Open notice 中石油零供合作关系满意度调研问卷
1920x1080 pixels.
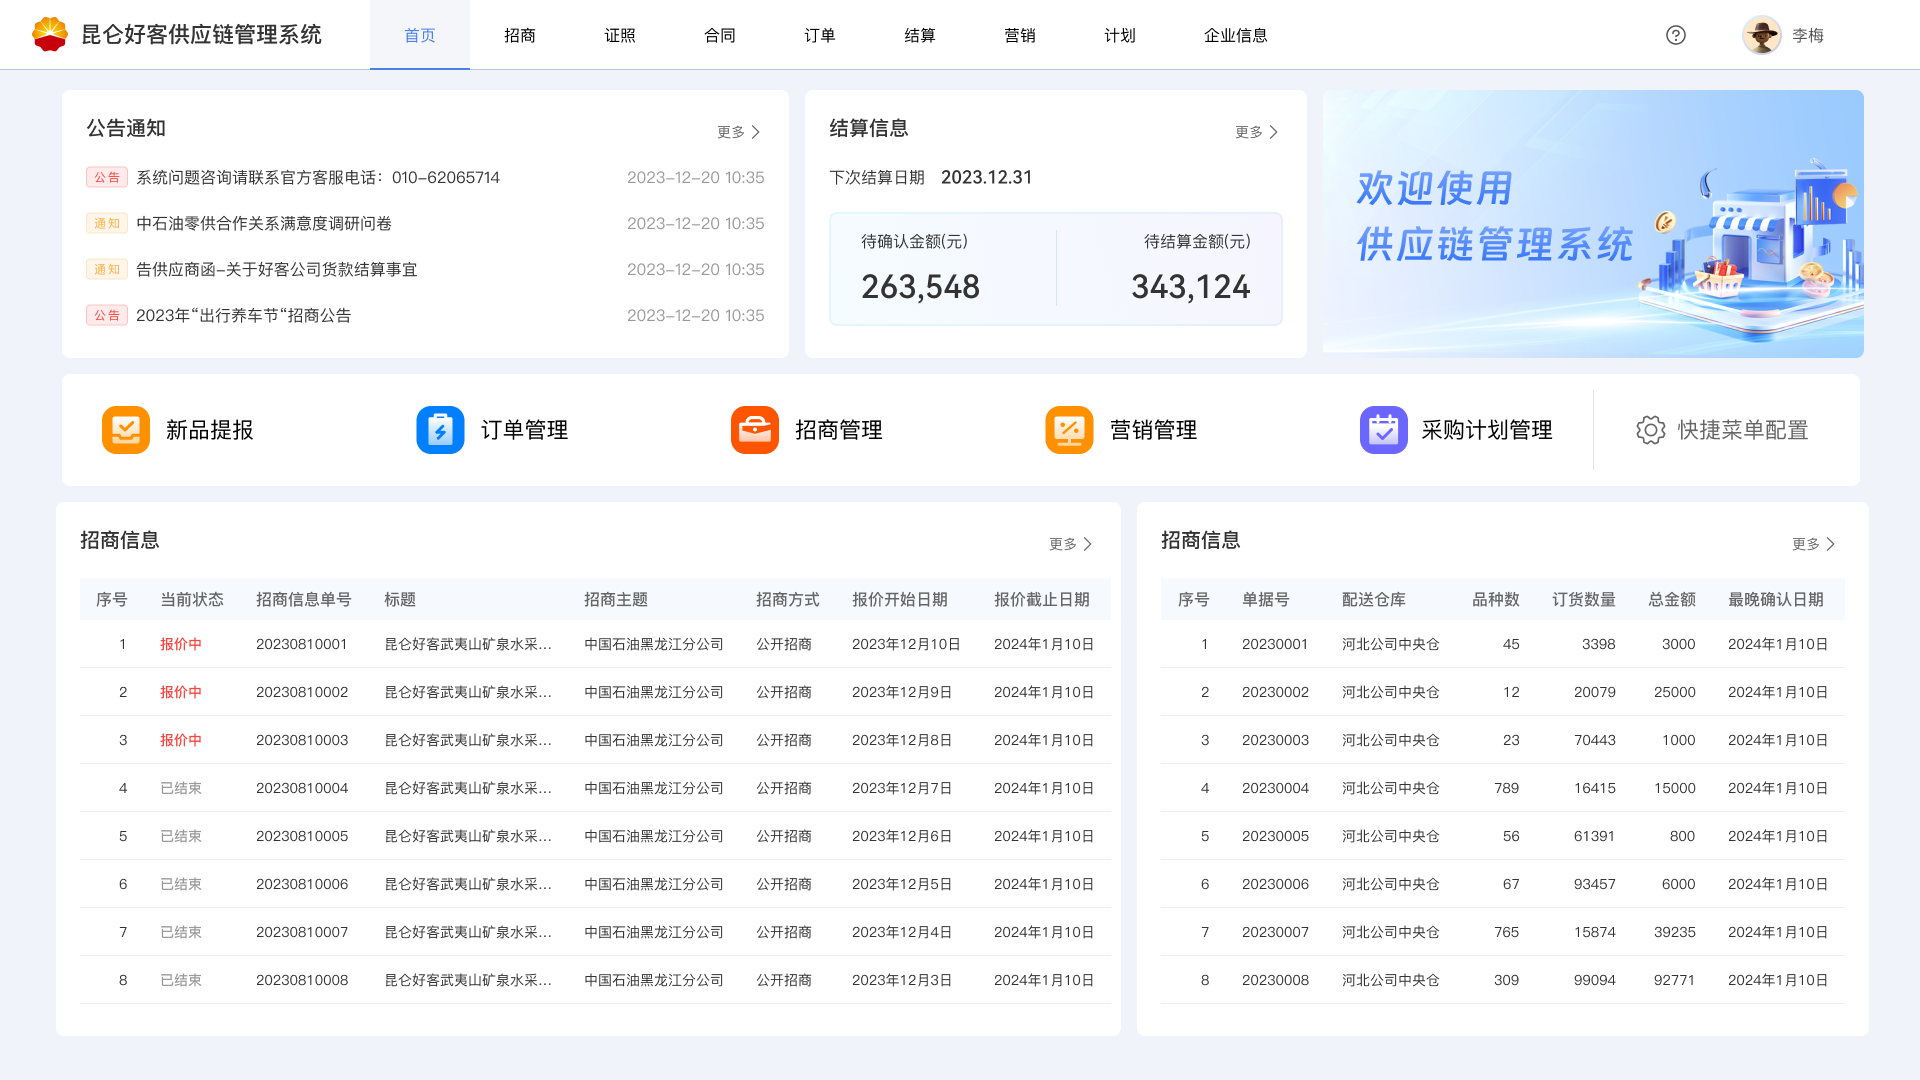264,223
